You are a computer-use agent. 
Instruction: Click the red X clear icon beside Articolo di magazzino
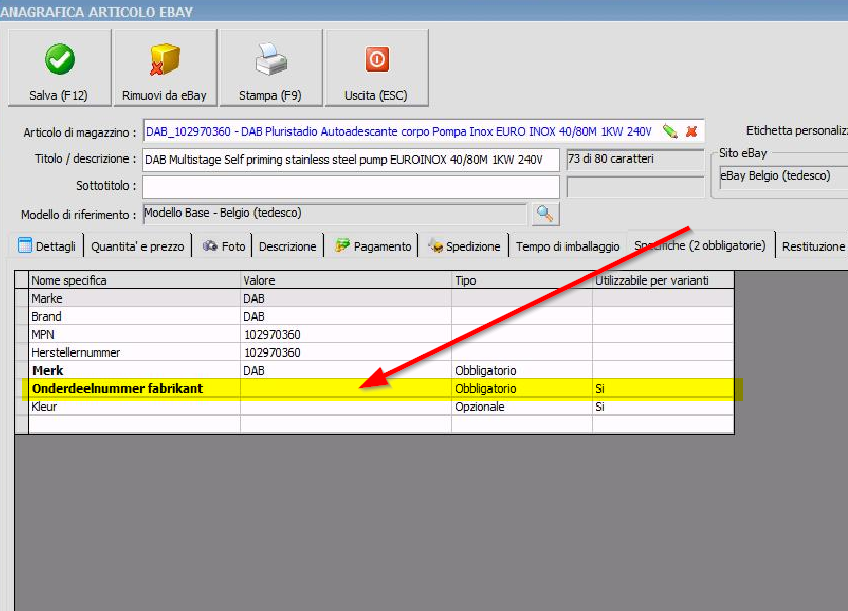(691, 132)
